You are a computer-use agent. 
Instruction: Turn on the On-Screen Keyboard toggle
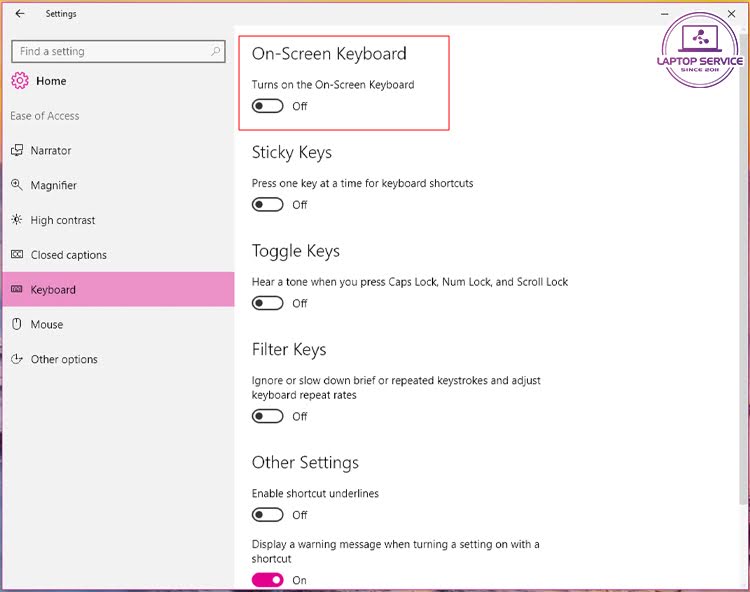point(268,106)
